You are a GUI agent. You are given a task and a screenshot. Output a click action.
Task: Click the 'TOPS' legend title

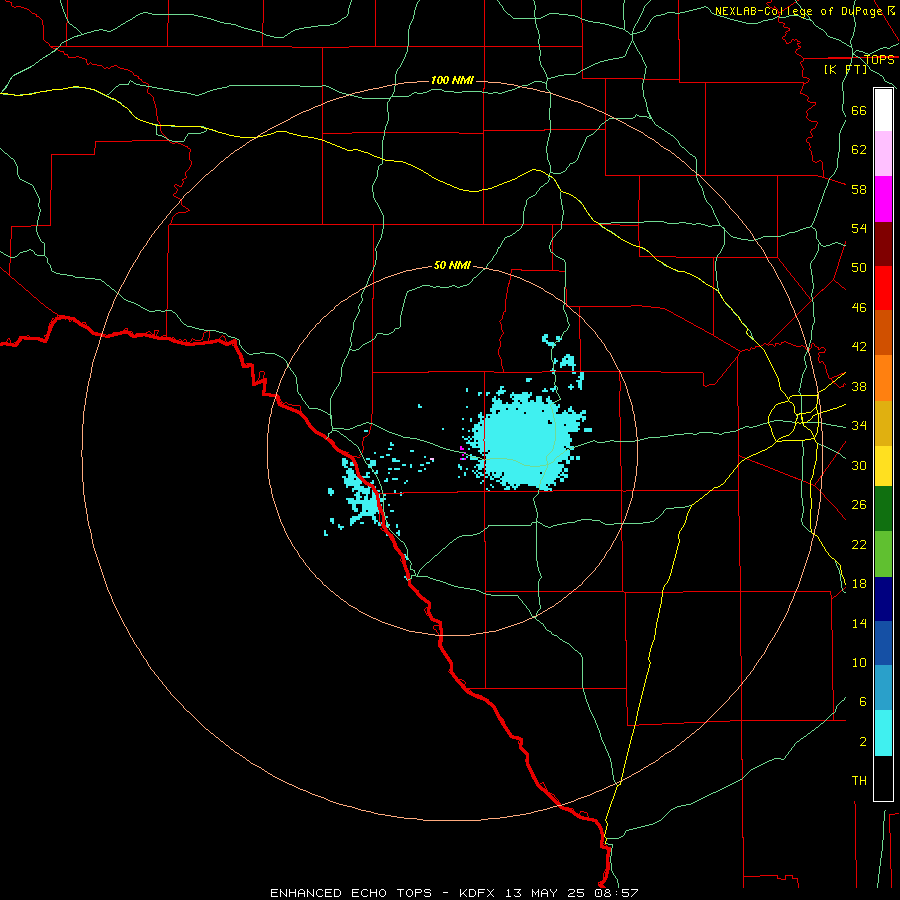(x=879, y=59)
